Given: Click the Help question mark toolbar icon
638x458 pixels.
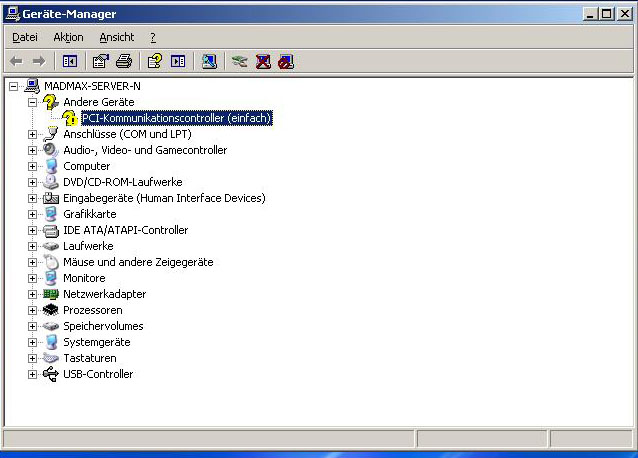Looking at the screenshot, I should 155,61.
